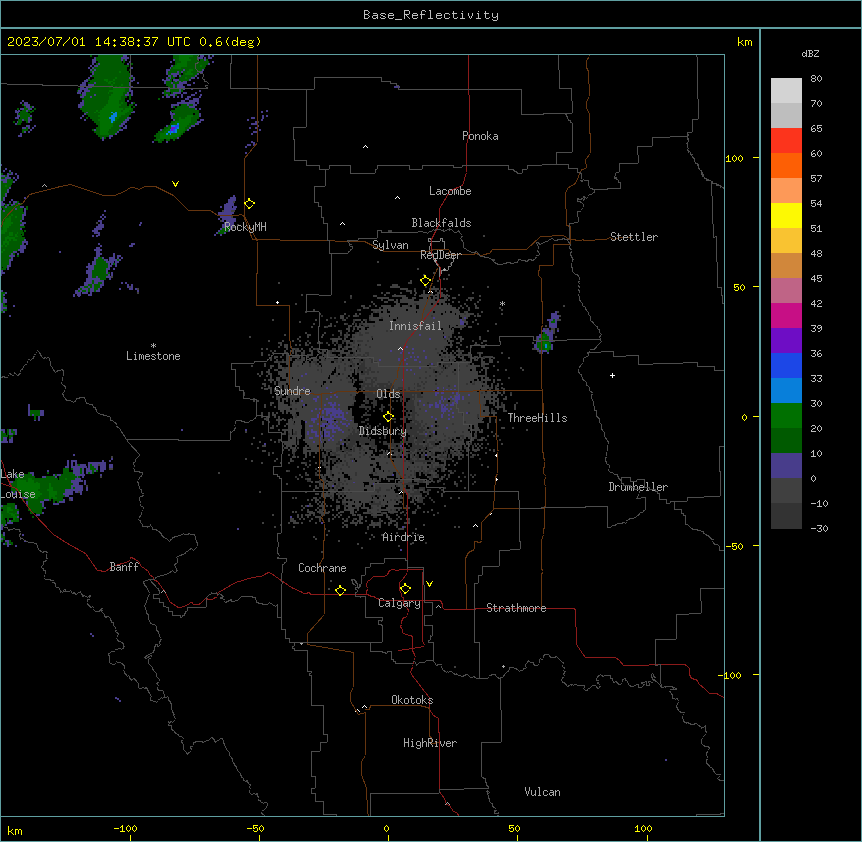Click the asterisk marker above the Limestone label
862x842 pixels.
point(153,346)
